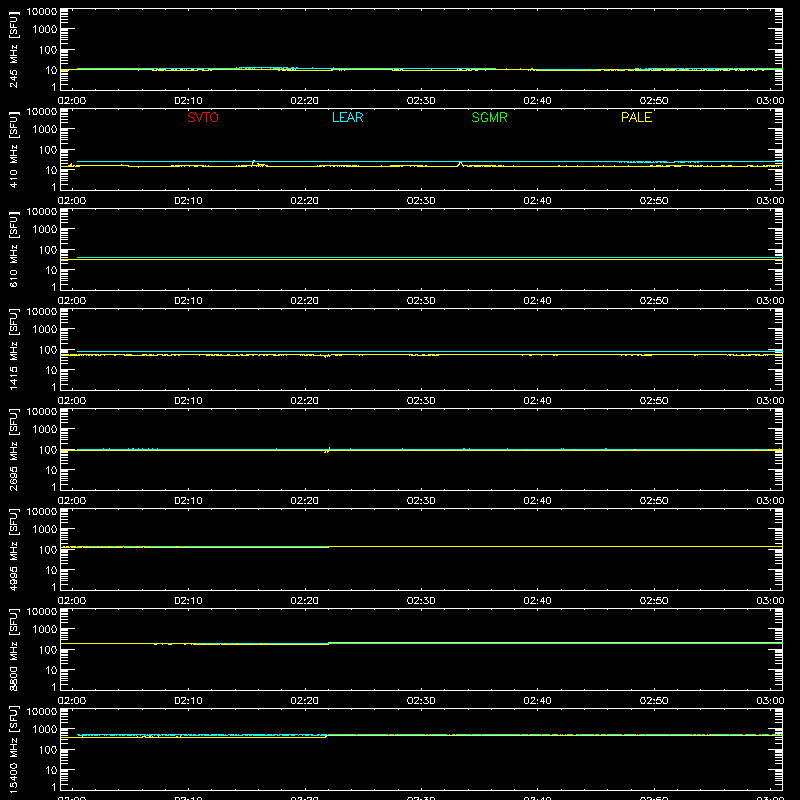Select the 4995 MHz [SFU] axis label
The width and height of the screenshot is (800, 800).
point(13,549)
